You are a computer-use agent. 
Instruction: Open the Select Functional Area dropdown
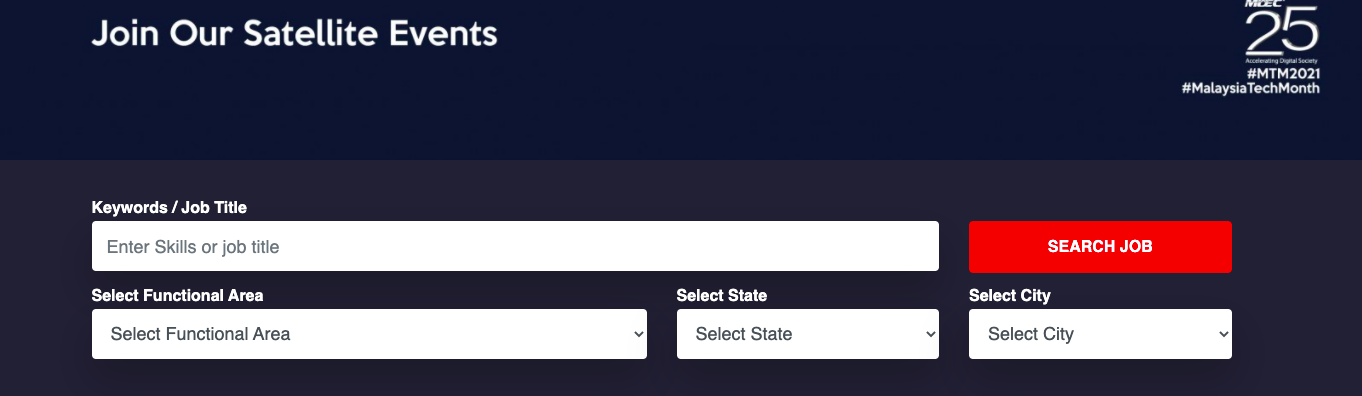point(369,334)
